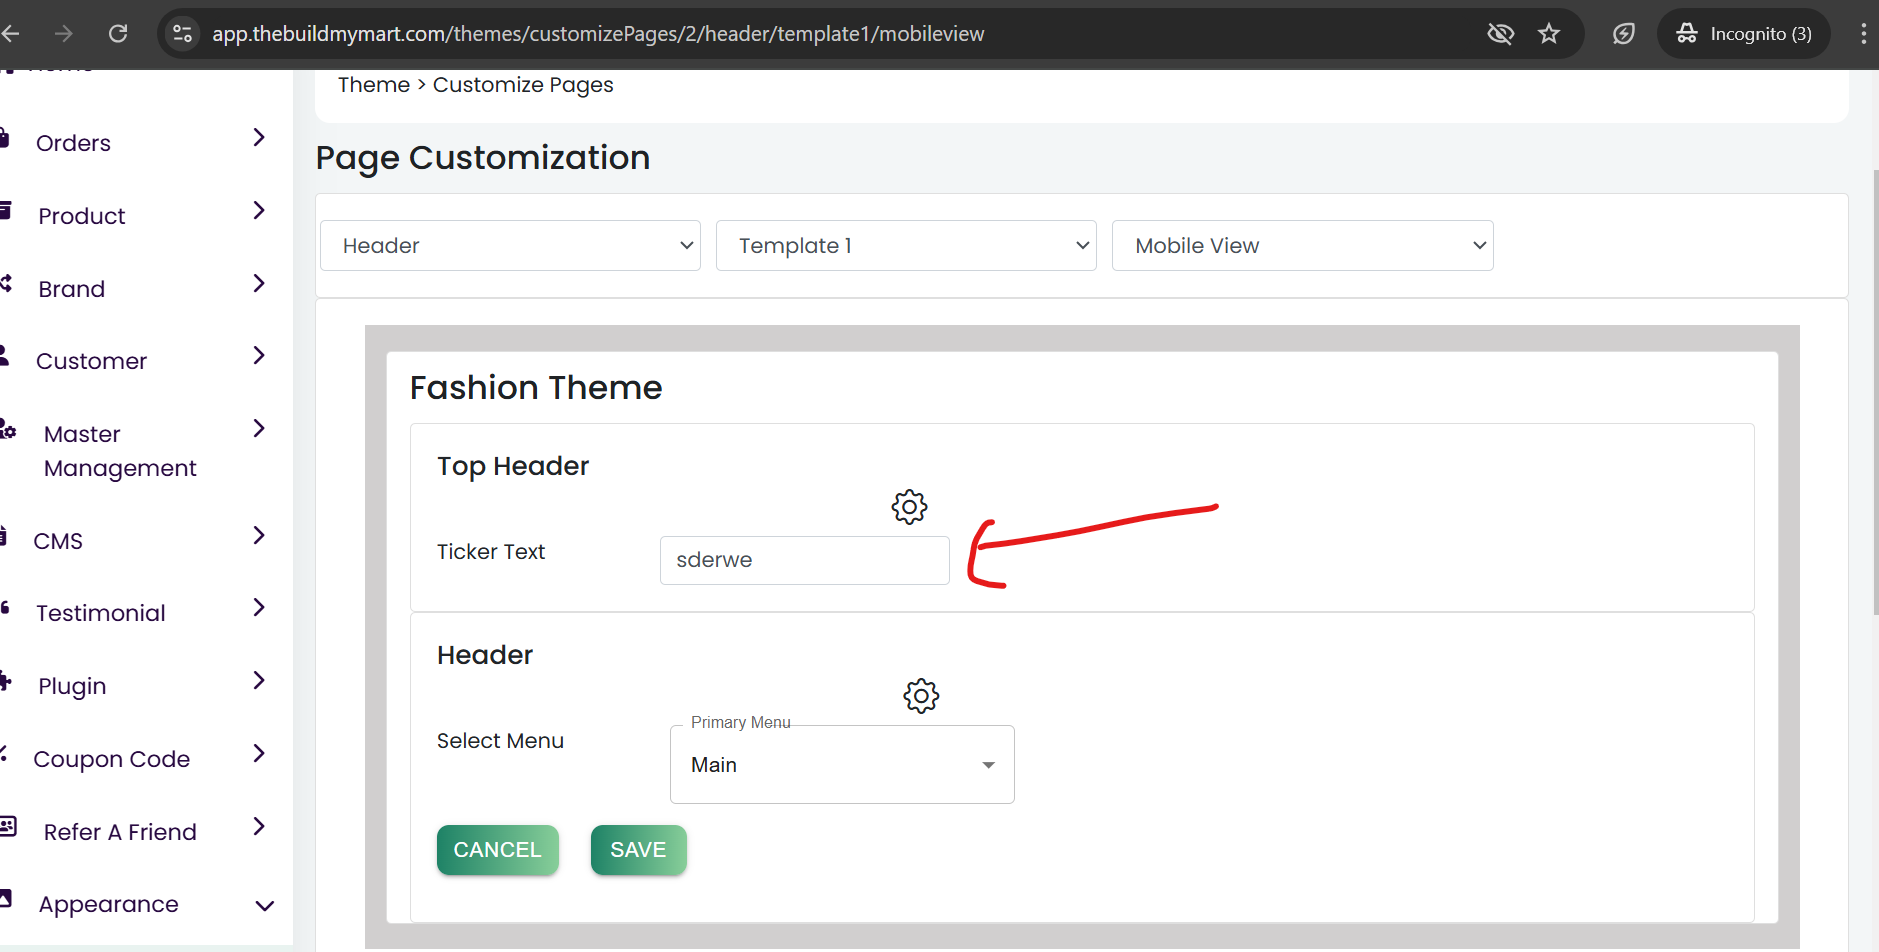Viewport: 1879px width, 952px height.
Task: Expand the Testimonial submenu chevron
Action: [259, 607]
